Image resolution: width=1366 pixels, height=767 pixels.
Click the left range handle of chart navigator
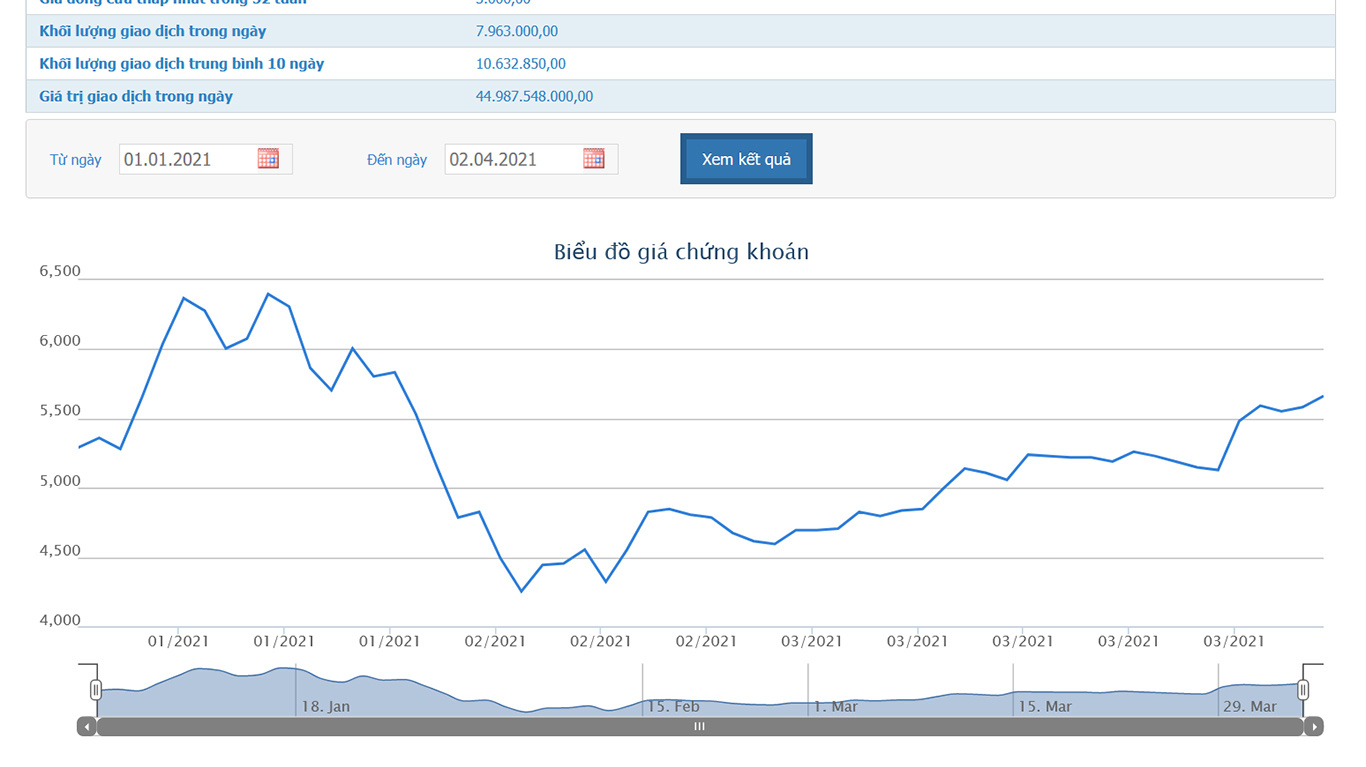point(96,689)
